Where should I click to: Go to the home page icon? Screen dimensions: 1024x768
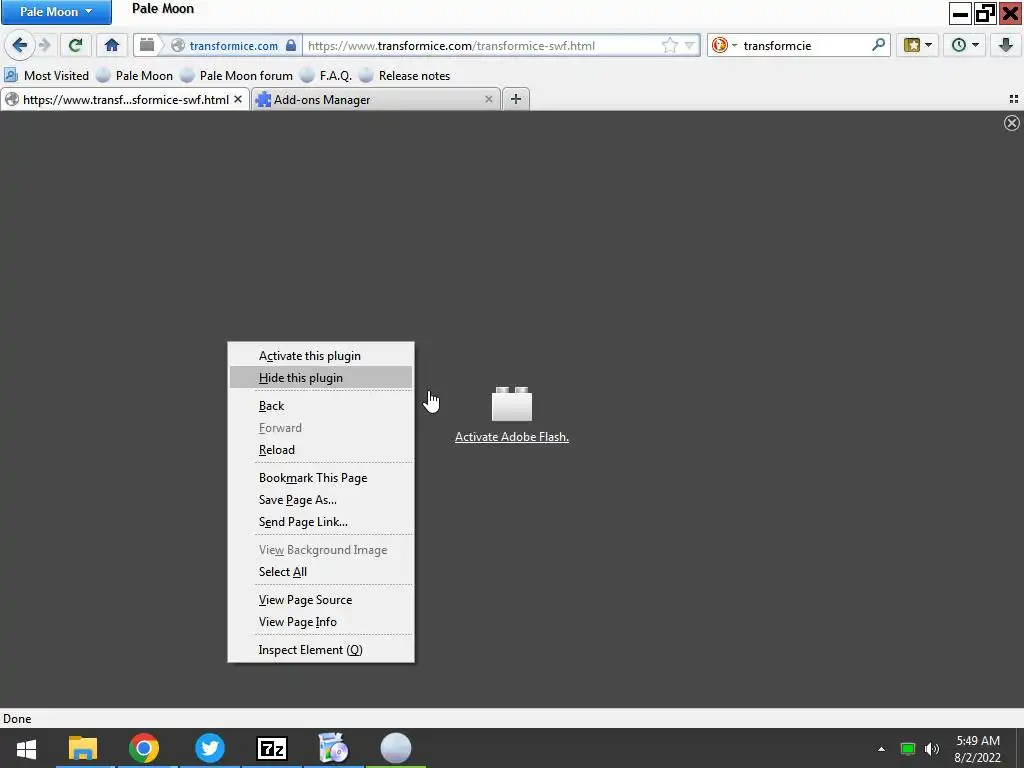click(112, 45)
